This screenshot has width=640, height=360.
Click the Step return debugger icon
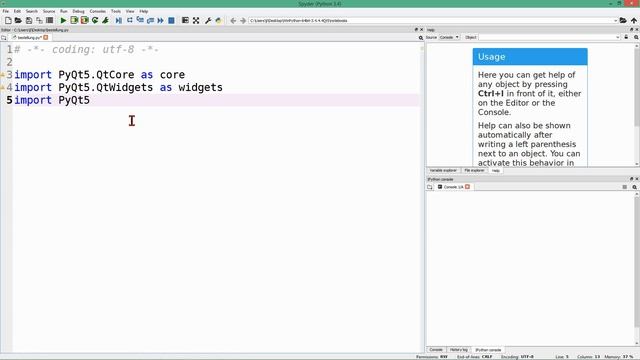[x=150, y=20]
